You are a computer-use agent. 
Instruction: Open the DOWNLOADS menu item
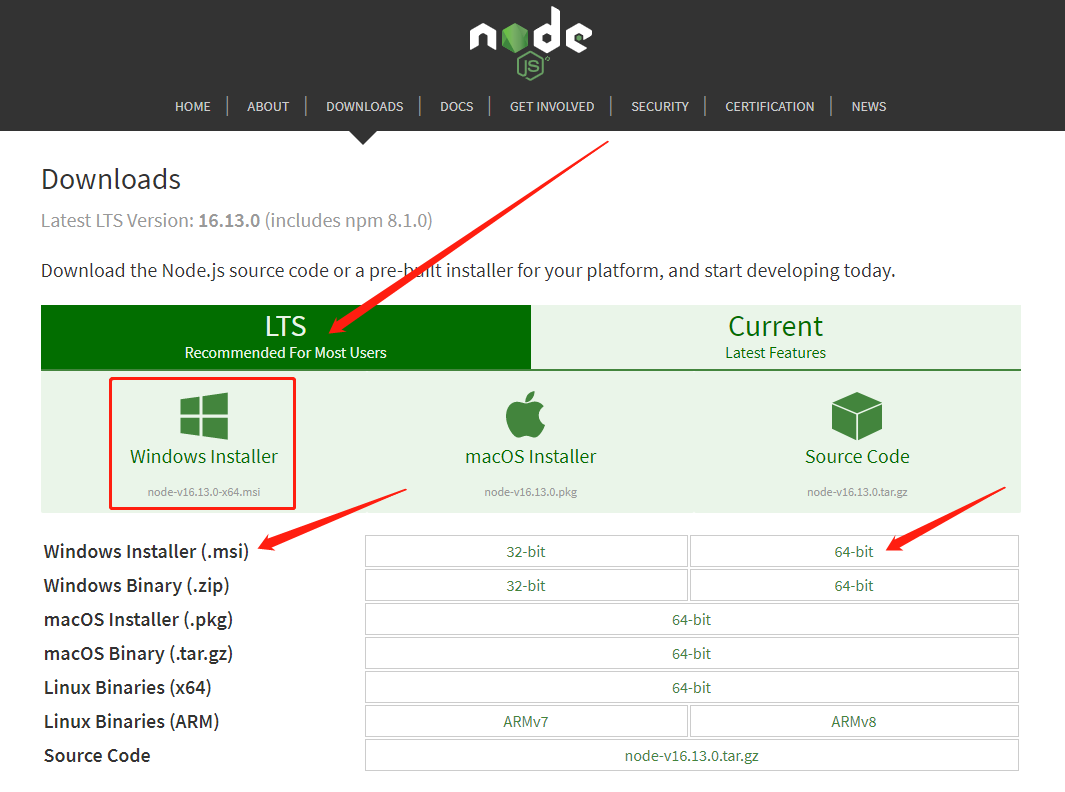(x=365, y=107)
